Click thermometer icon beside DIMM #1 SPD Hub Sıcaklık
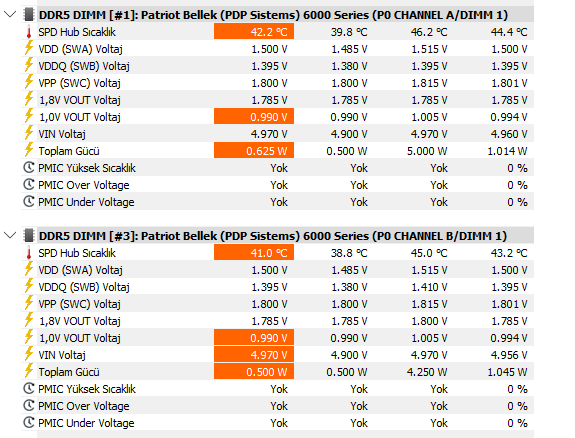Screen dimensions: 575x438 click(29, 32)
